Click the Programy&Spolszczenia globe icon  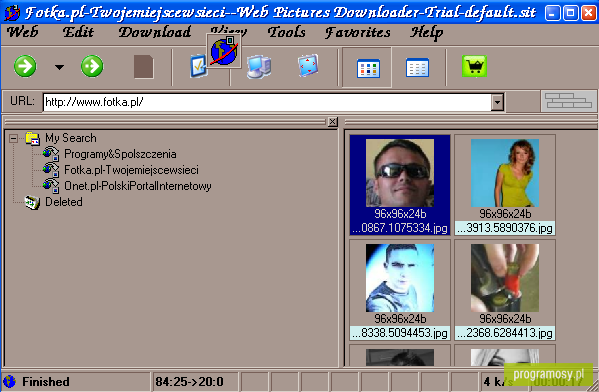(51, 154)
